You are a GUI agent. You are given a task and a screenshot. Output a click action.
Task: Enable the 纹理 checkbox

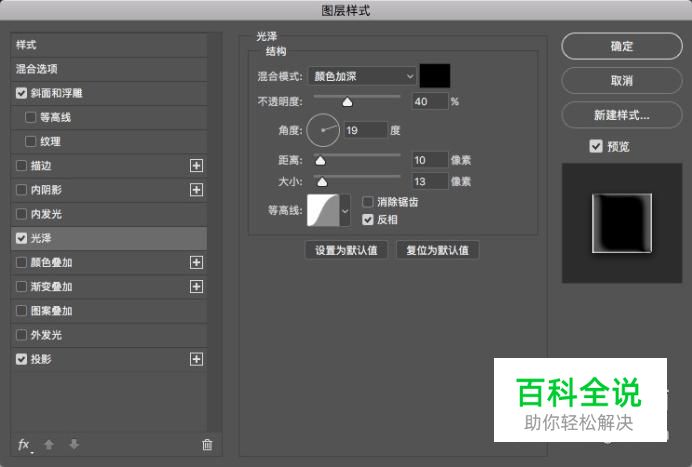[x=30, y=142]
